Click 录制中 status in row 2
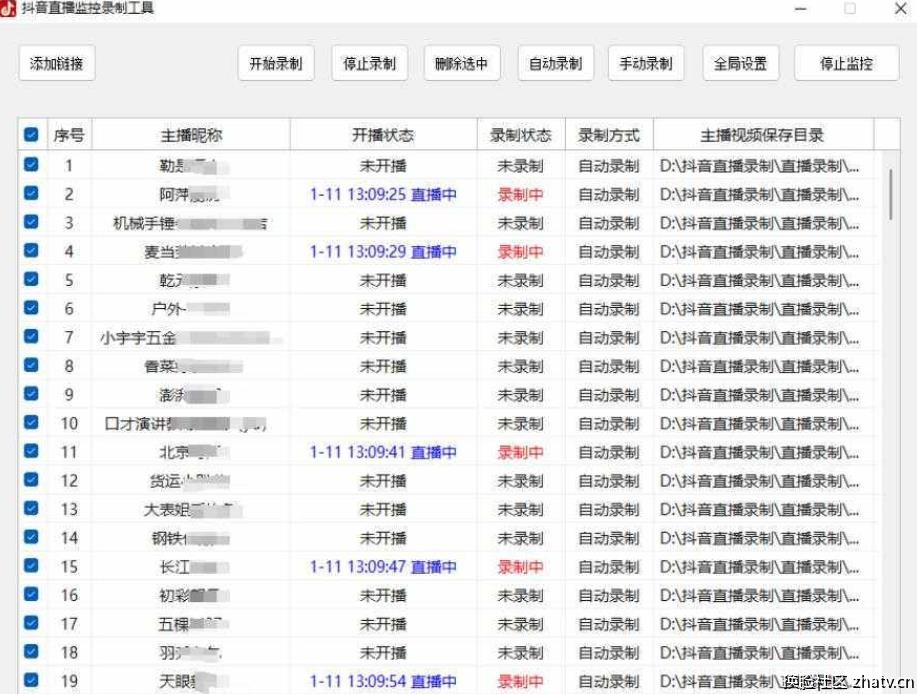Screen dimensions: 917x694 (x=520, y=194)
